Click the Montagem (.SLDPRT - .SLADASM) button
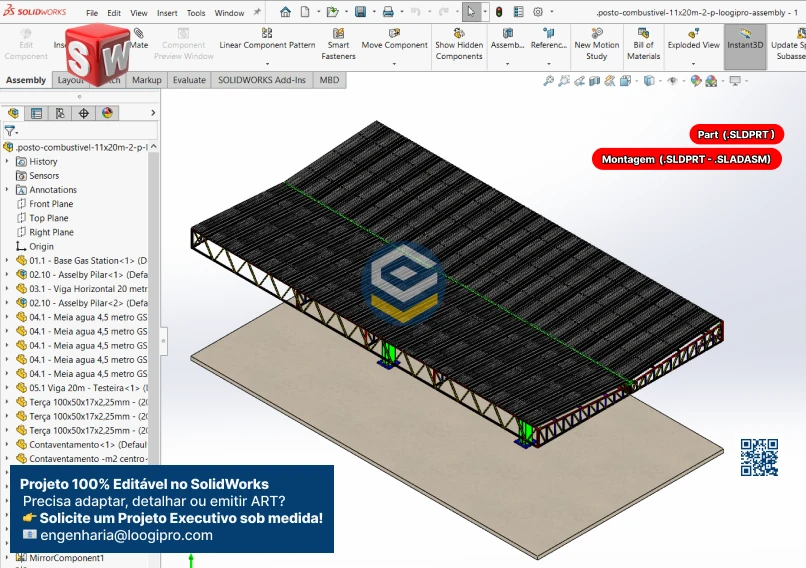806x568 pixels. (x=686, y=159)
